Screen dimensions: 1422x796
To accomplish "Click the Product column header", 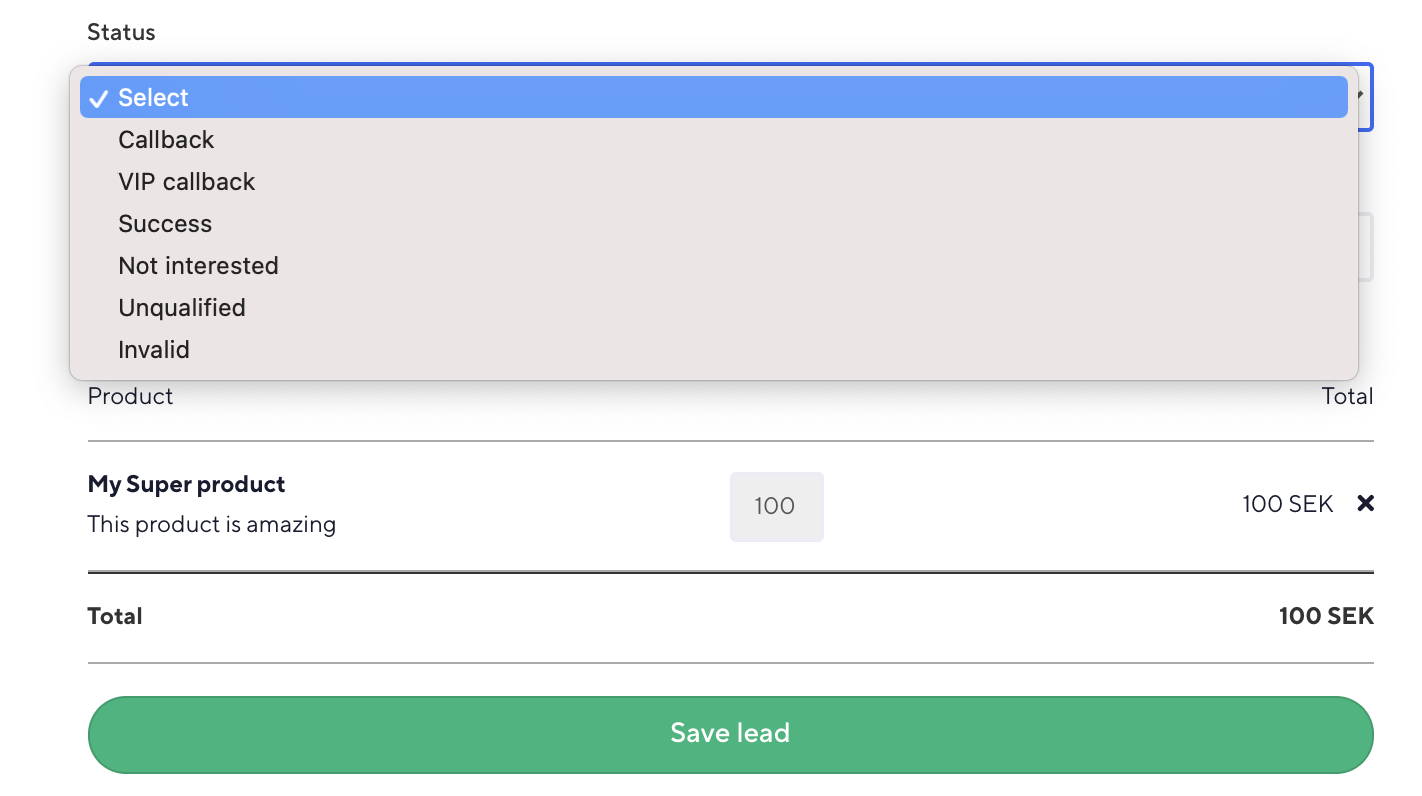I will (x=130, y=396).
